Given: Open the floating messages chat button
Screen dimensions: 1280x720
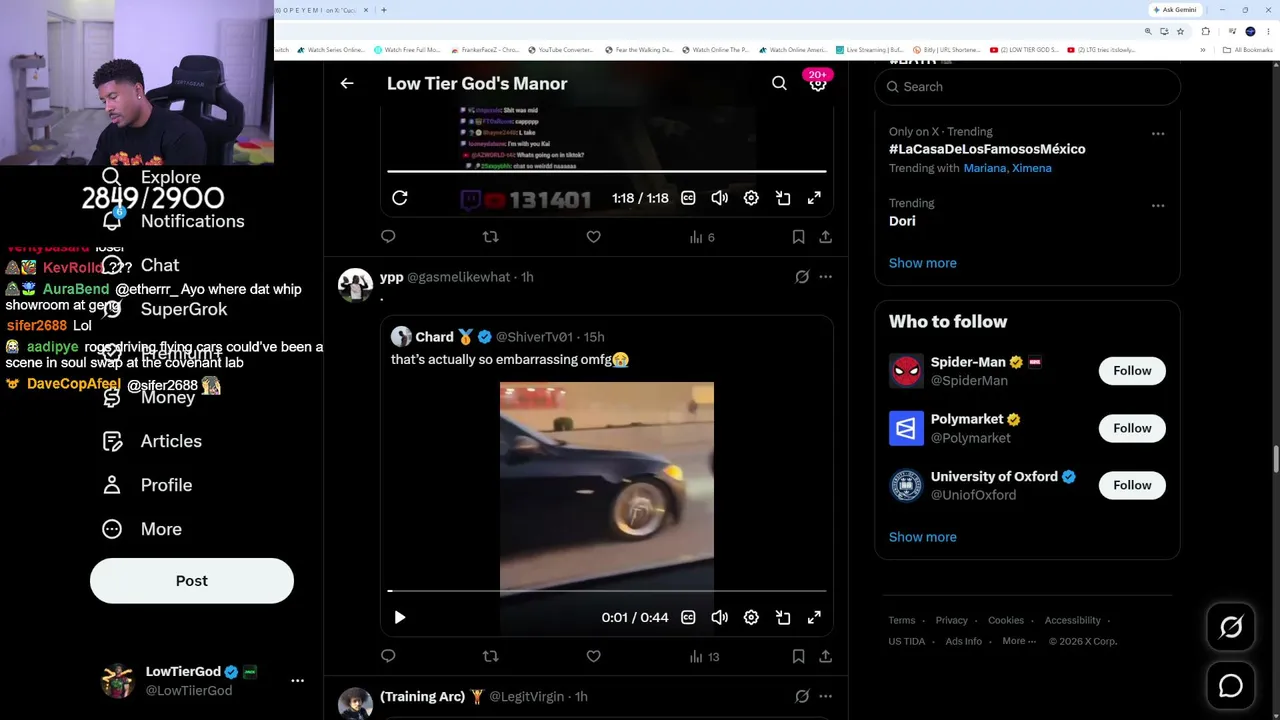Looking at the screenshot, I should (1231, 686).
